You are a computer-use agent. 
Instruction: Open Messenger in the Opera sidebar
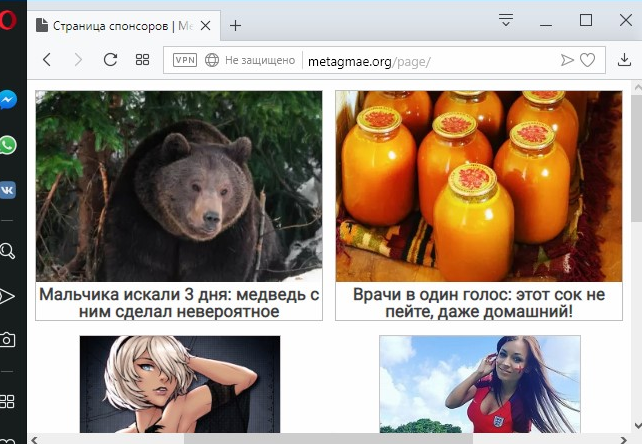pos(8,101)
